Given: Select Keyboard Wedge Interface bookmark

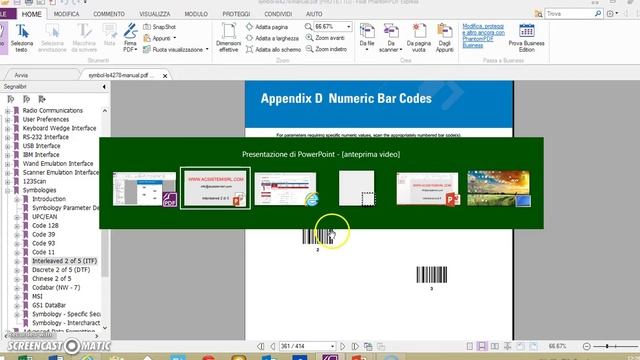Looking at the screenshot, I should 59,128.
